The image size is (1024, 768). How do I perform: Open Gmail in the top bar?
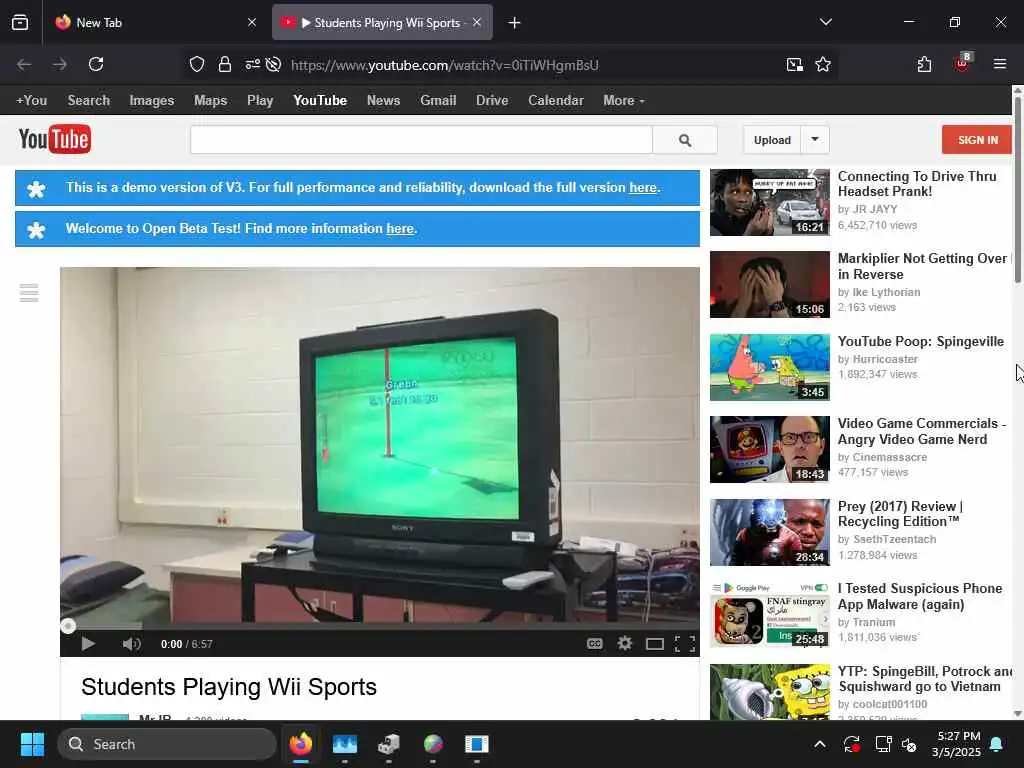[x=438, y=101]
